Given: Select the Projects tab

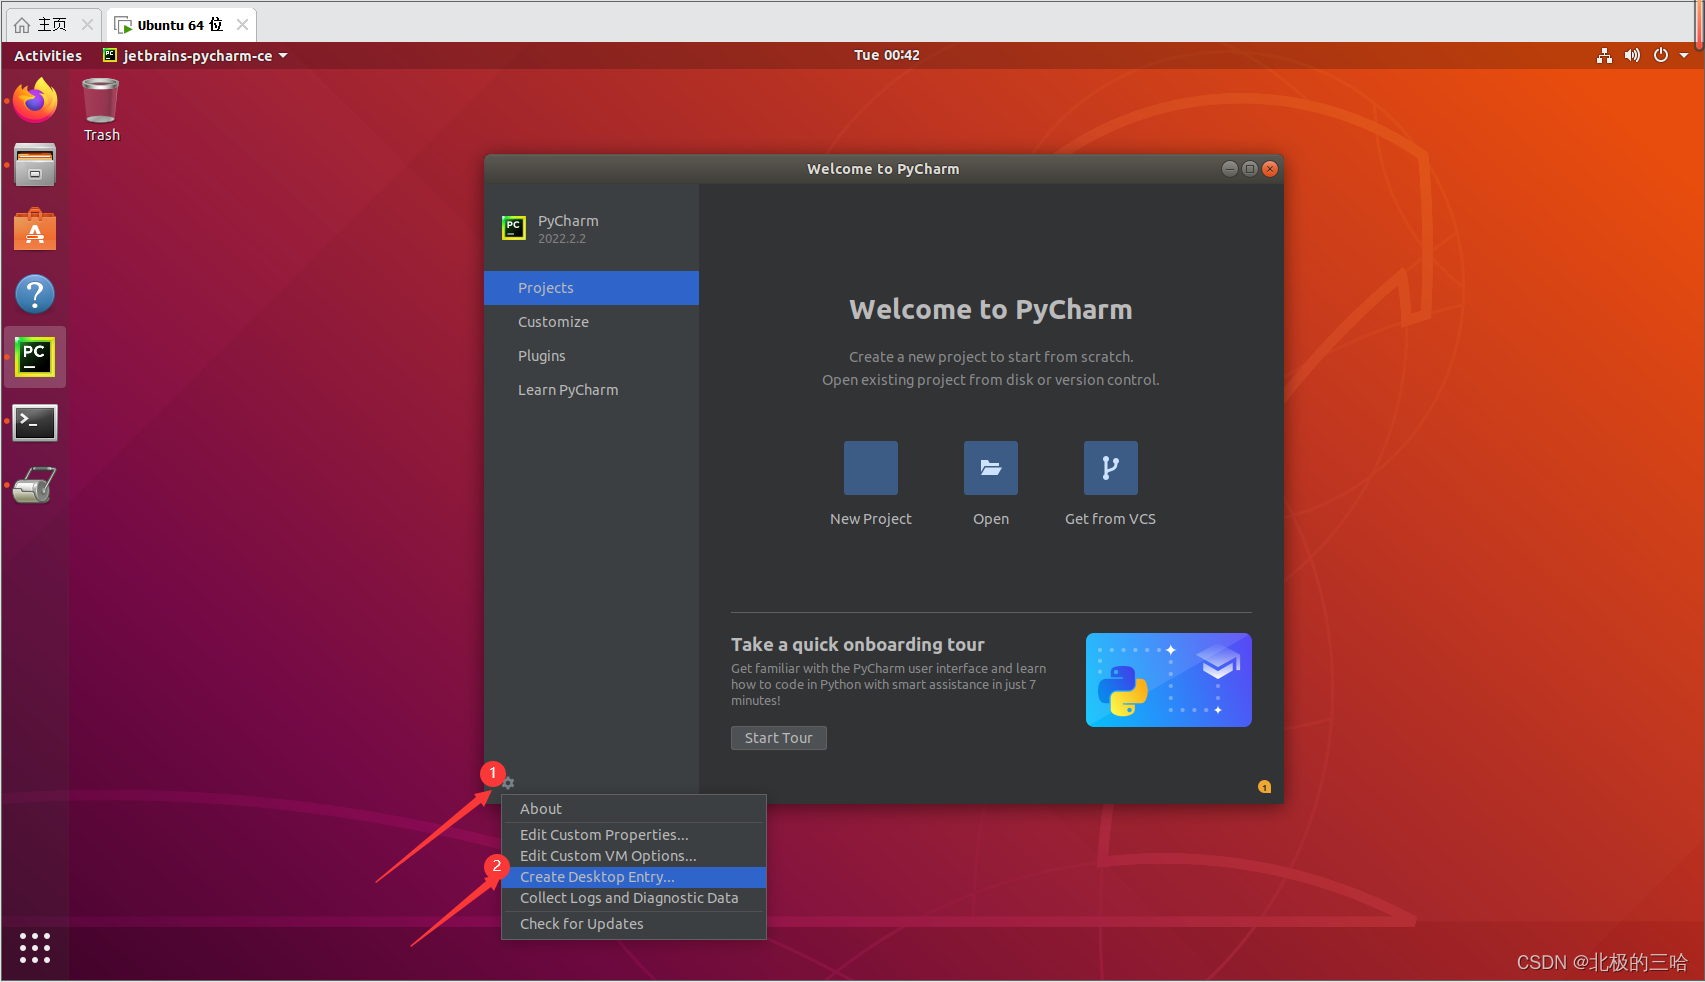Looking at the screenshot, I should point(591,288).
